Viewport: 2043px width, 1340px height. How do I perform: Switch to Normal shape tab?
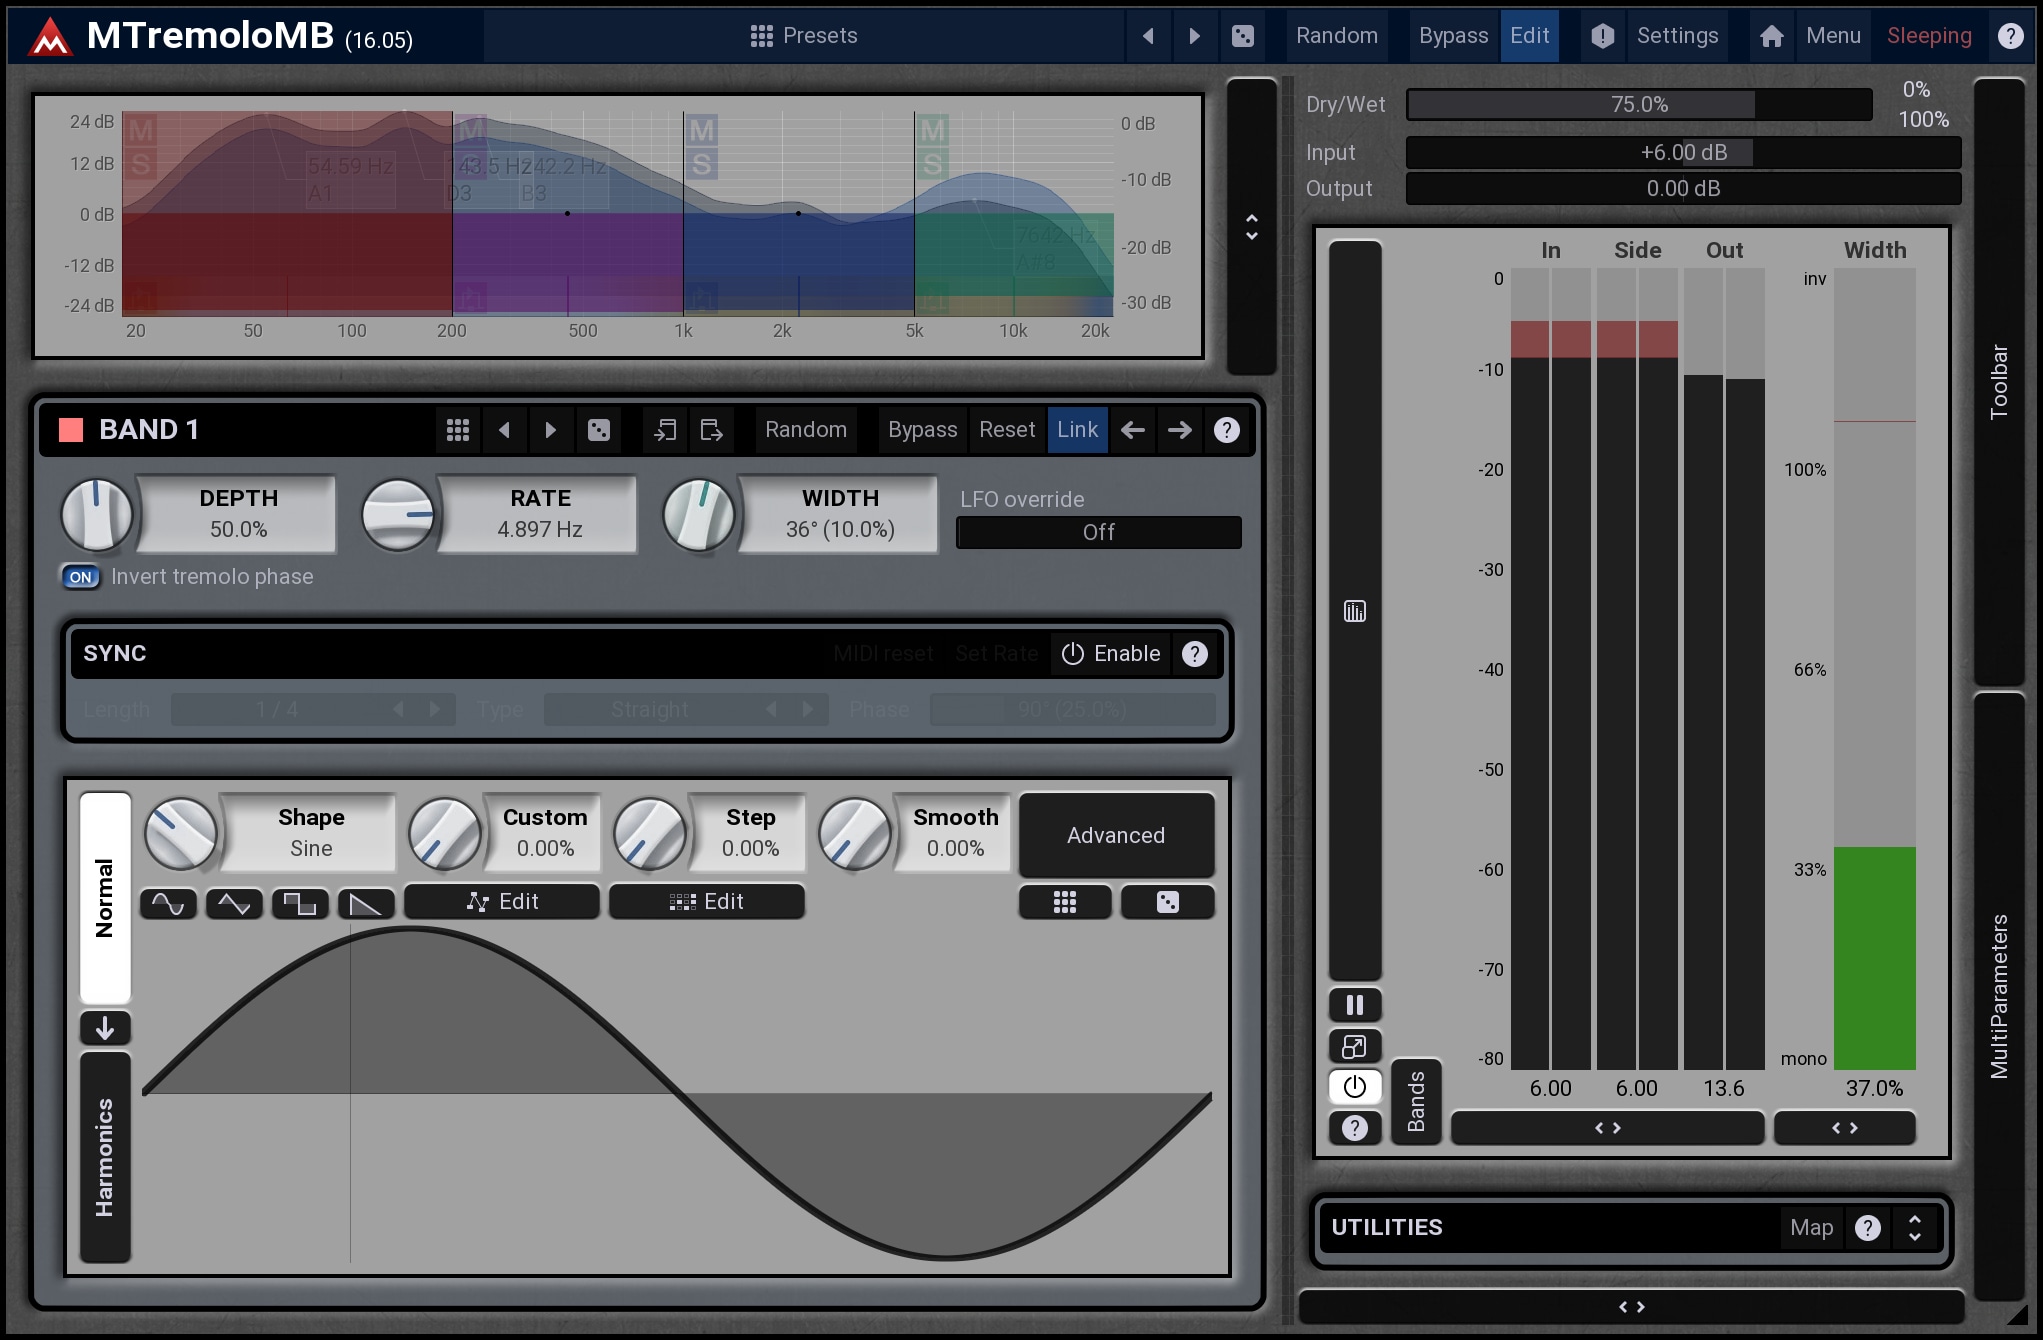[x=105, y=898]
